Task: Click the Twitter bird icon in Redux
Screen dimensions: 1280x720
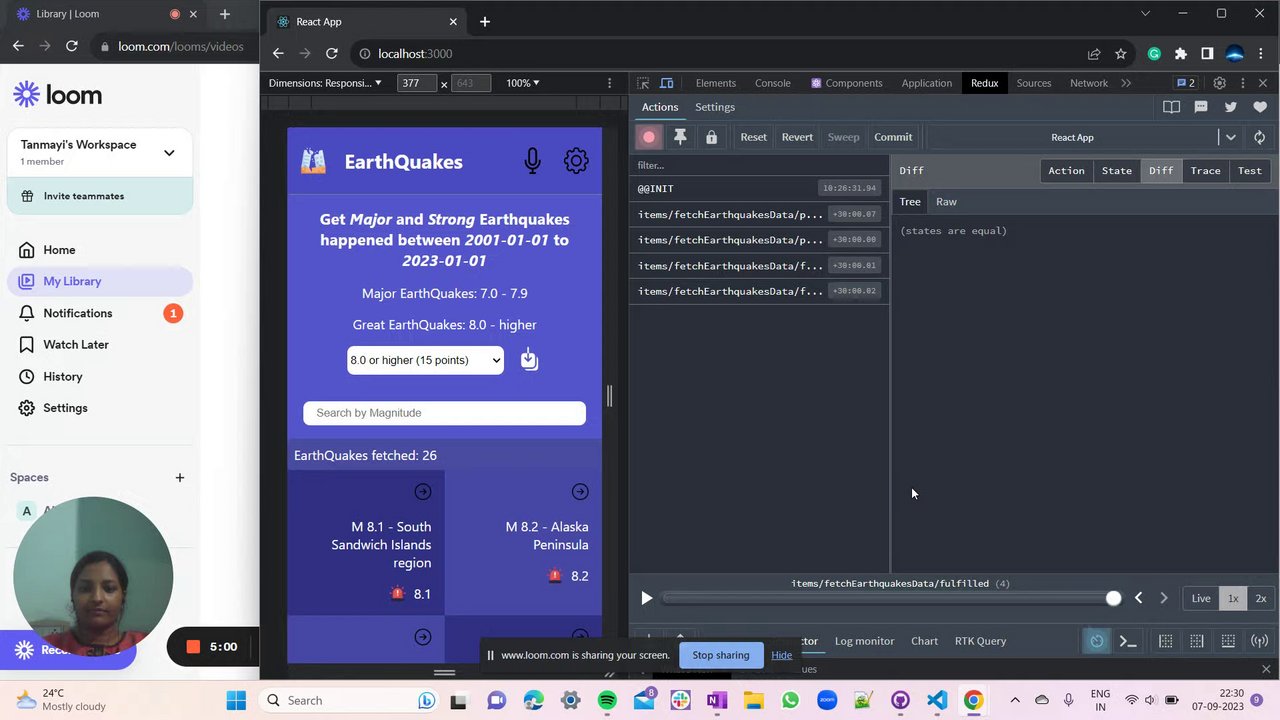Action: pos(1231,107)
